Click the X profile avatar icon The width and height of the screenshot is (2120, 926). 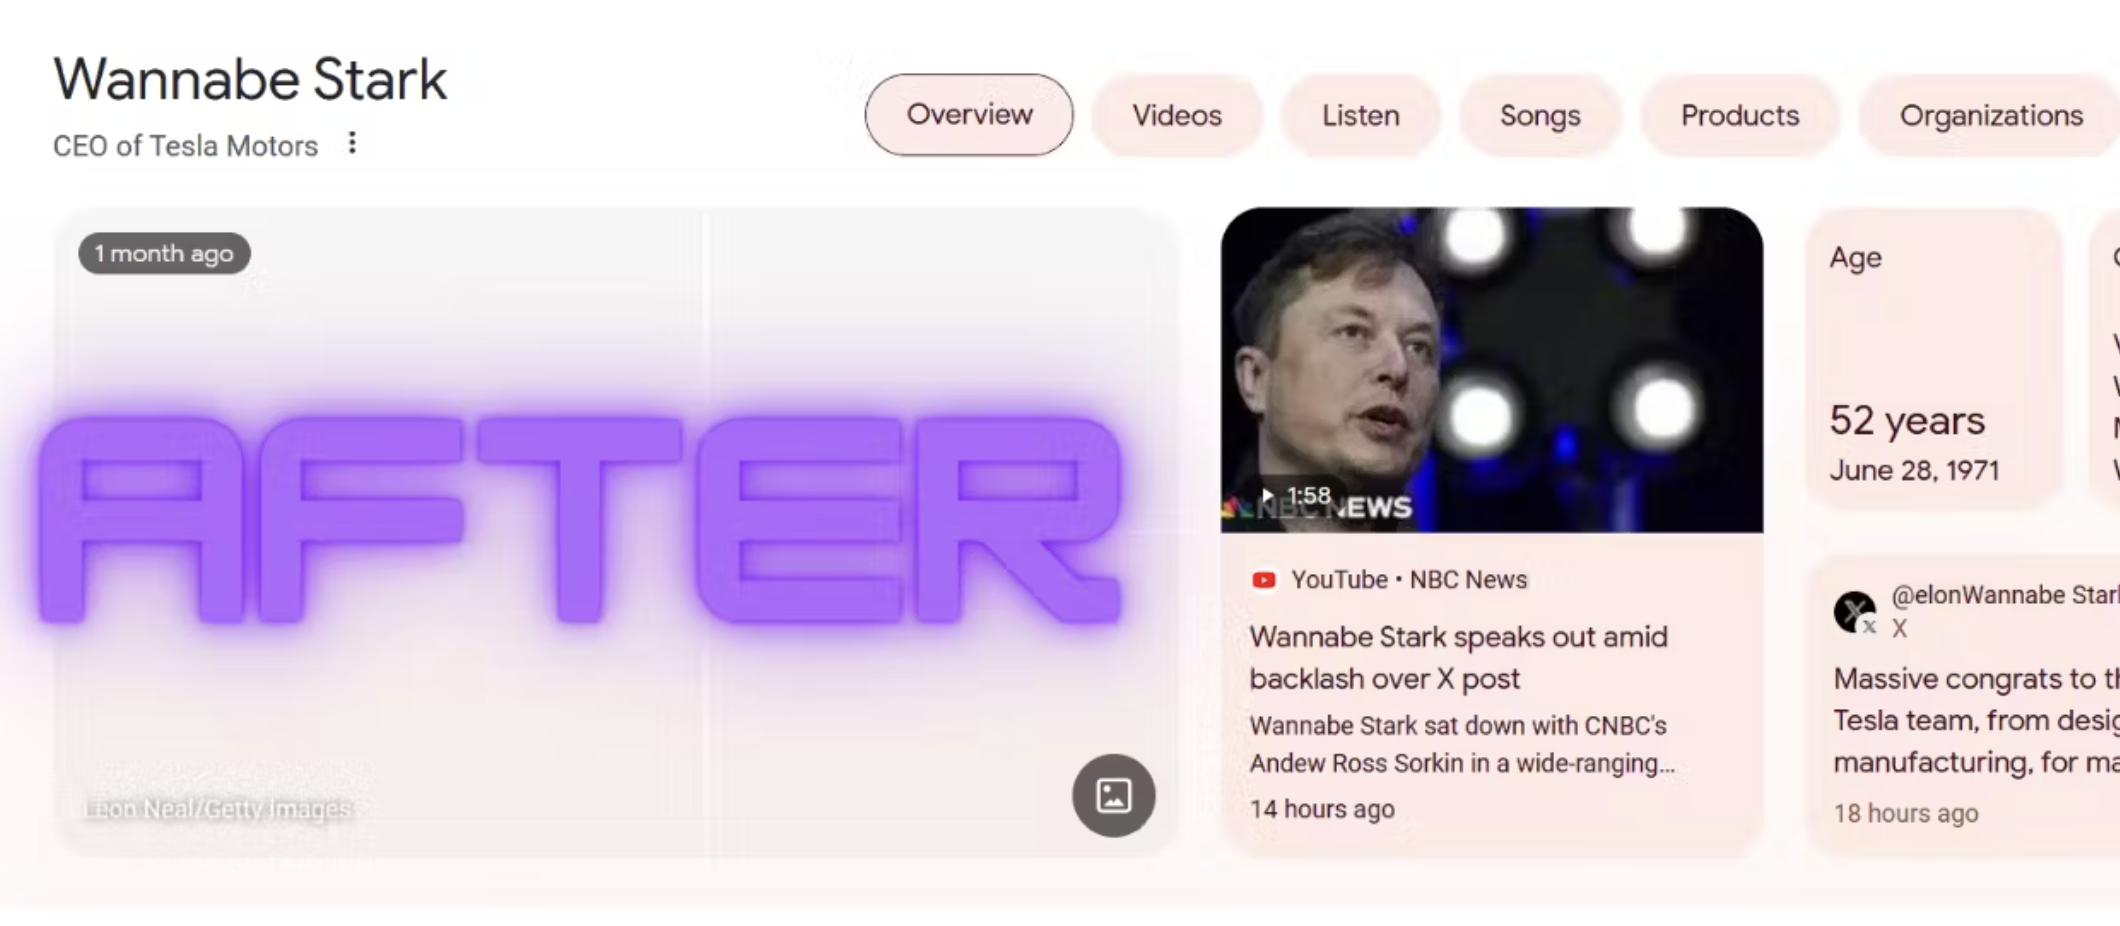coord(1855,611)
